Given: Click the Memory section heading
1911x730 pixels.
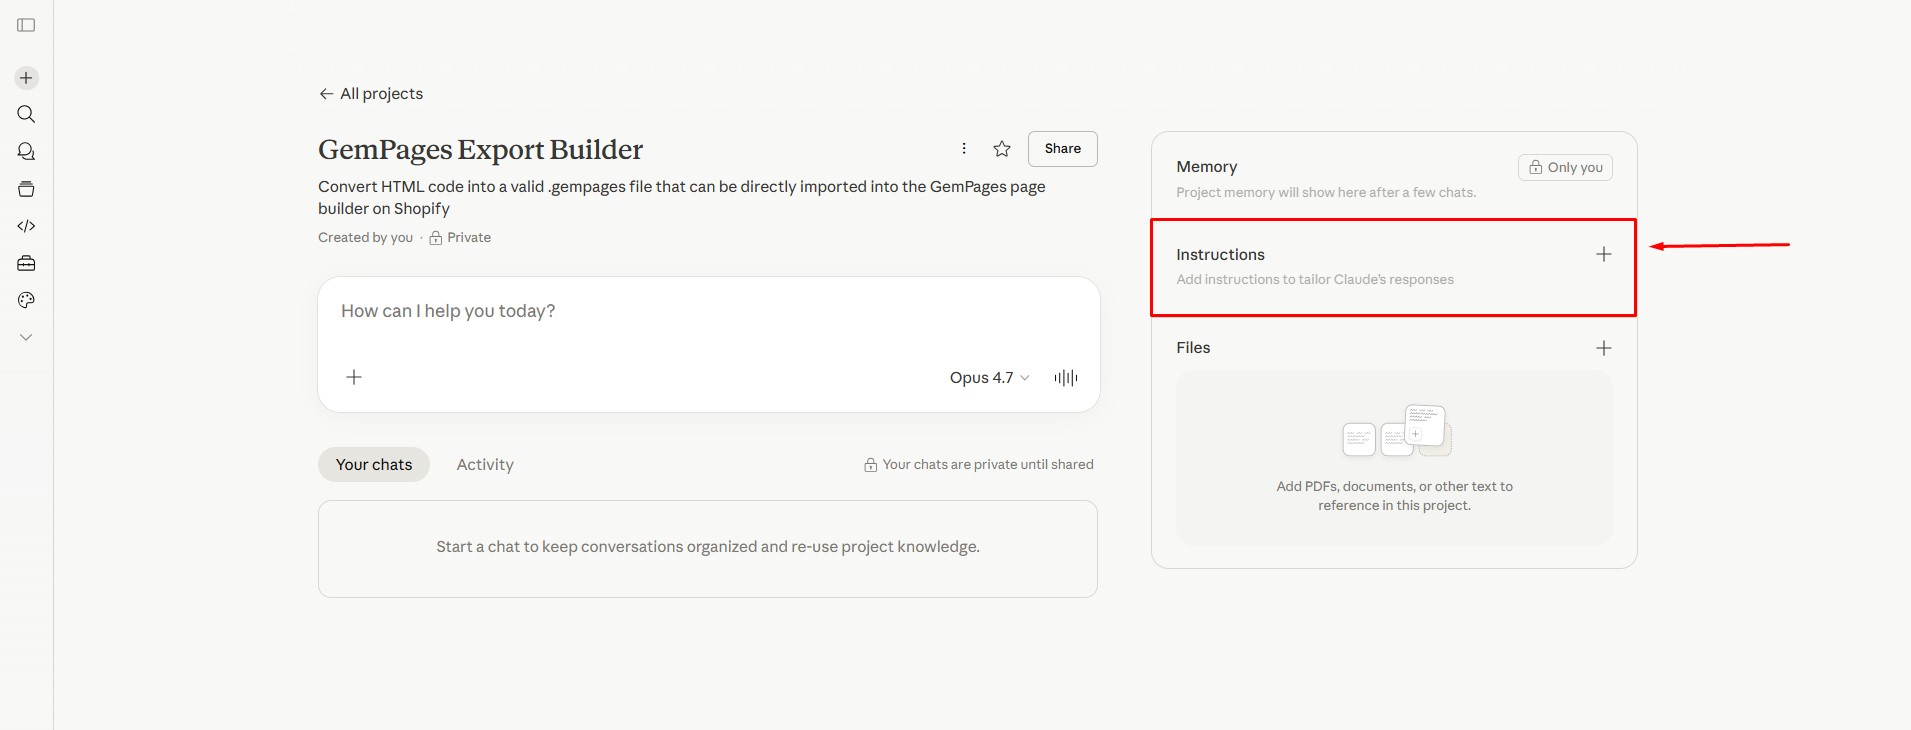Looking at the screenshot, I should [x=1206, y=167].
